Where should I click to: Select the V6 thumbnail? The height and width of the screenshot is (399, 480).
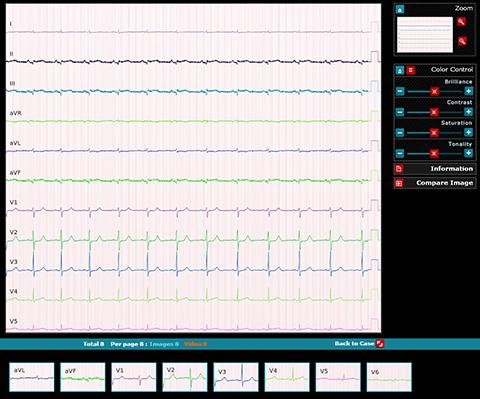[x=389, y=377]
